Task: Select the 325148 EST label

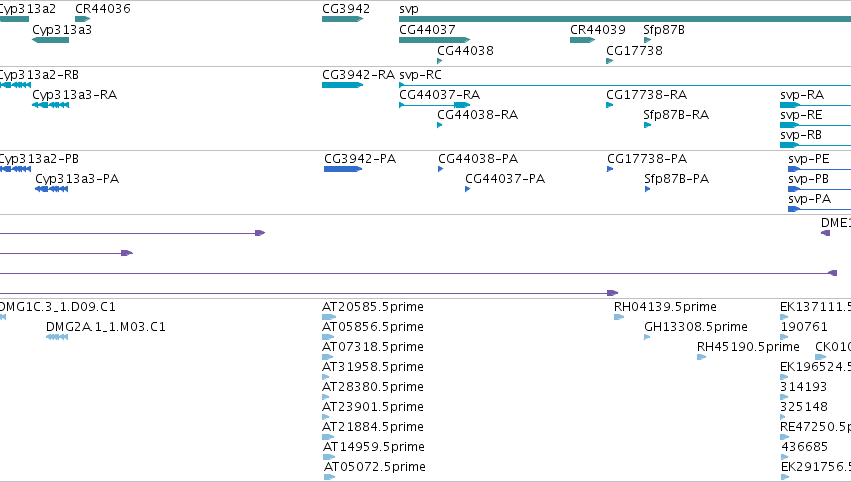Action: coord(804,407)
